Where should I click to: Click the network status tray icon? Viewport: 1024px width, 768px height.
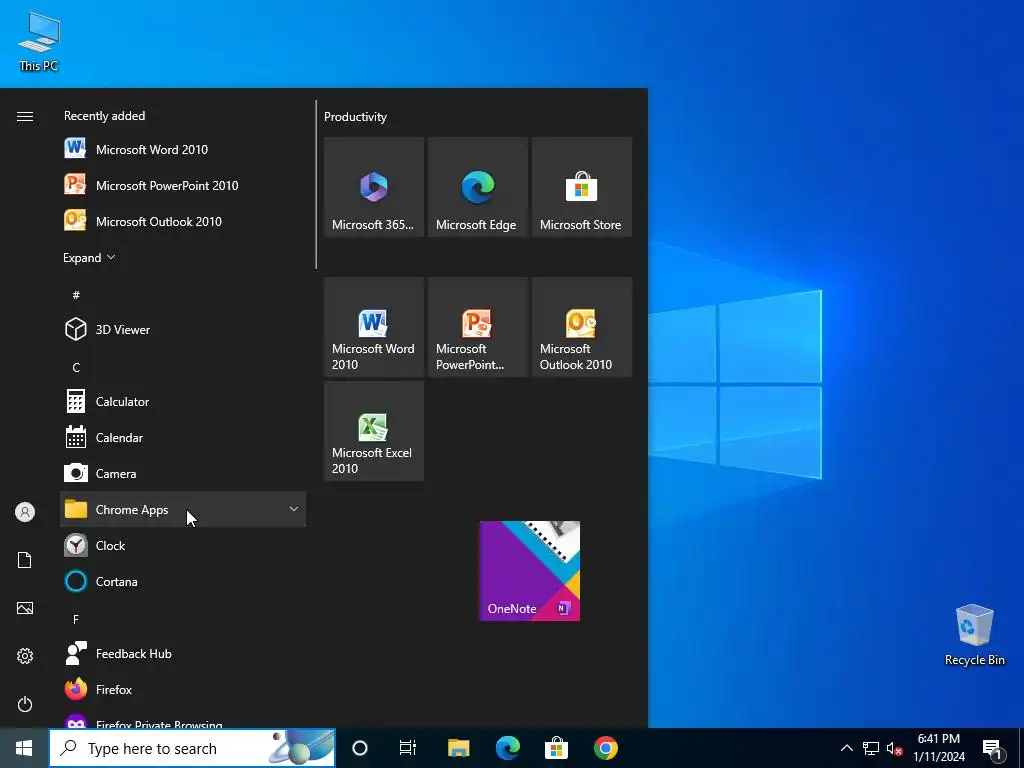click(x=871, y=748)
